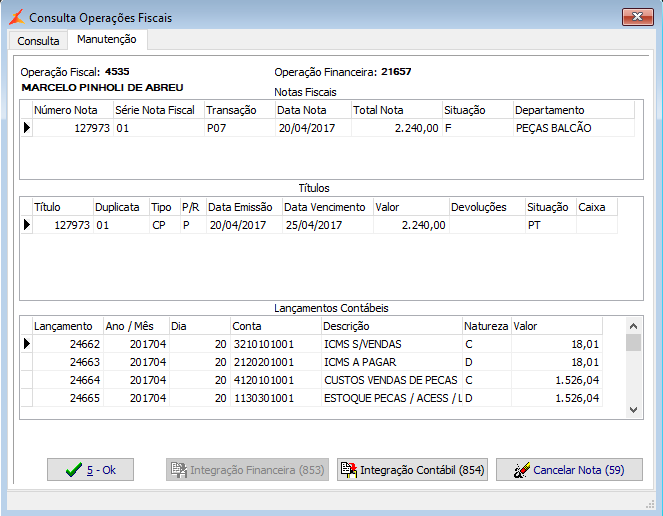Click the row pointer arrow in Lançamentos grid

pos(26,344)
